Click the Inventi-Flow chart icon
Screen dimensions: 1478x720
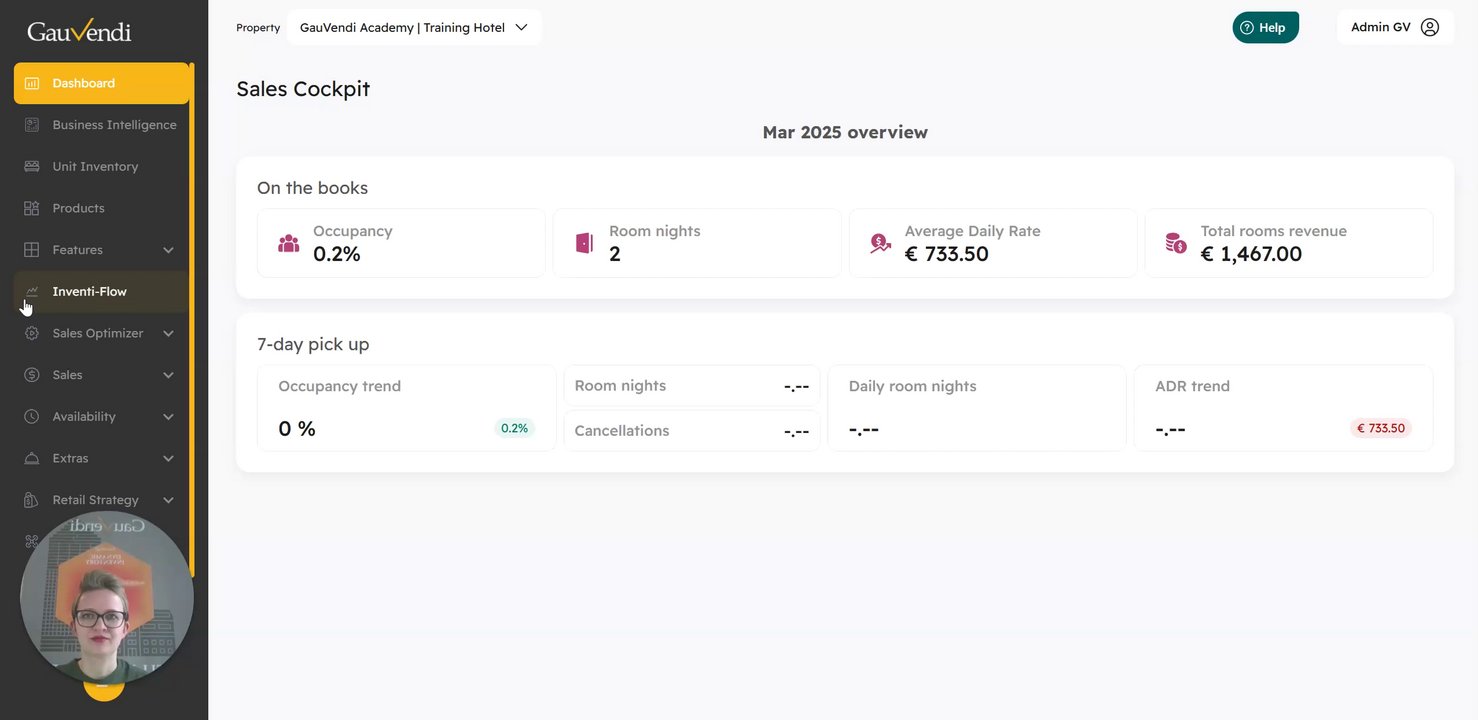pyautogui.click(x=32, y=292)
